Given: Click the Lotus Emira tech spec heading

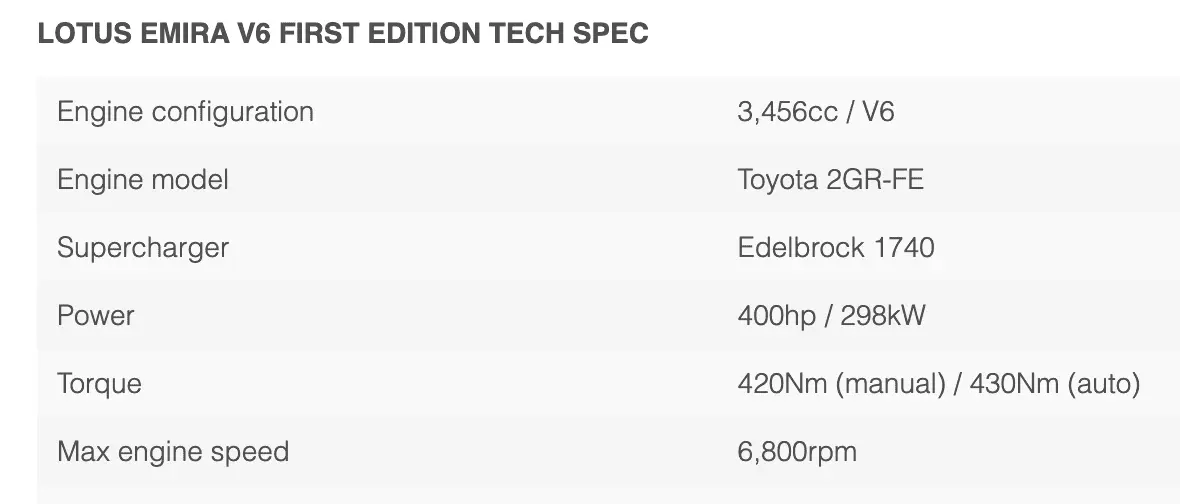Looking at the screenshot, I should pos(343,34).
